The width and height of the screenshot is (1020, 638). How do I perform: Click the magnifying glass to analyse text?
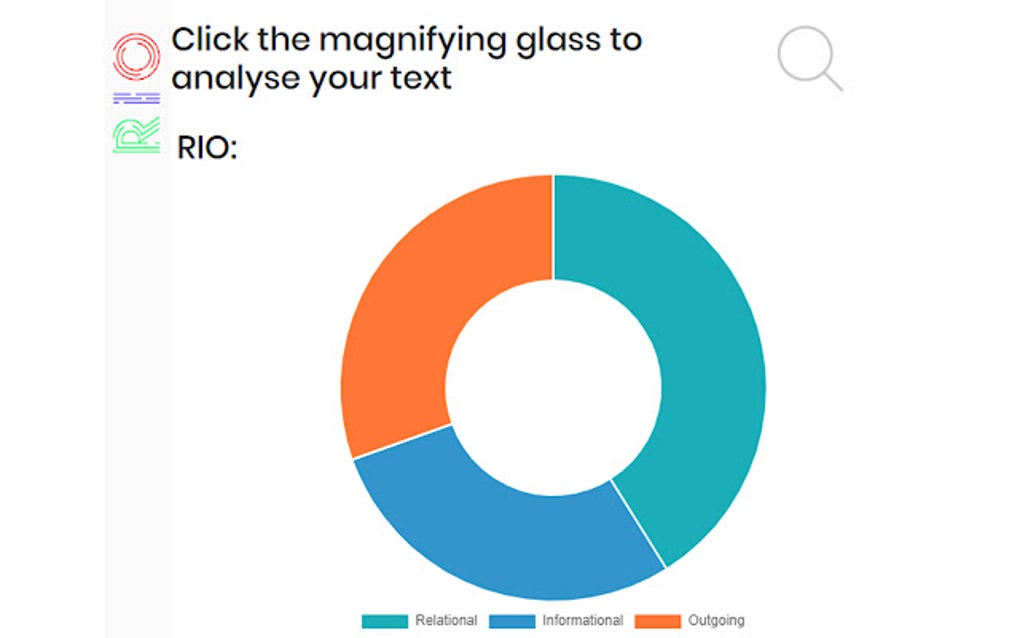[x=808, y=56]
